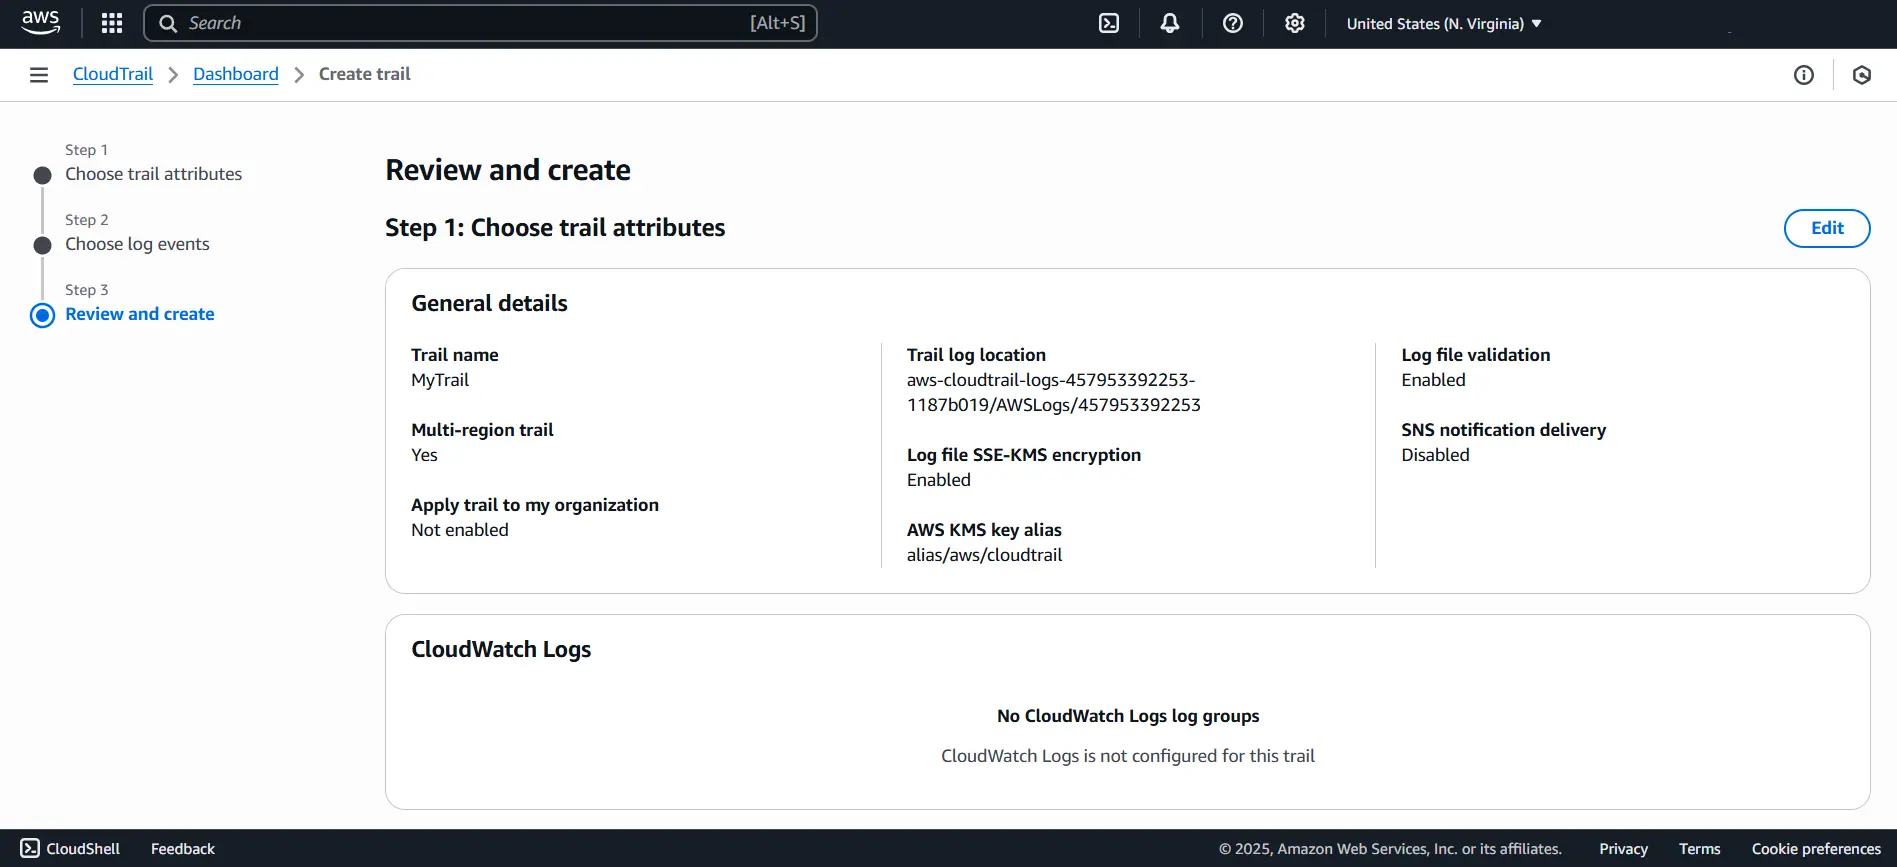Follow the Dashboard breadcrumb link
Screen dimensions: 1897x867
tap(235, 74)
